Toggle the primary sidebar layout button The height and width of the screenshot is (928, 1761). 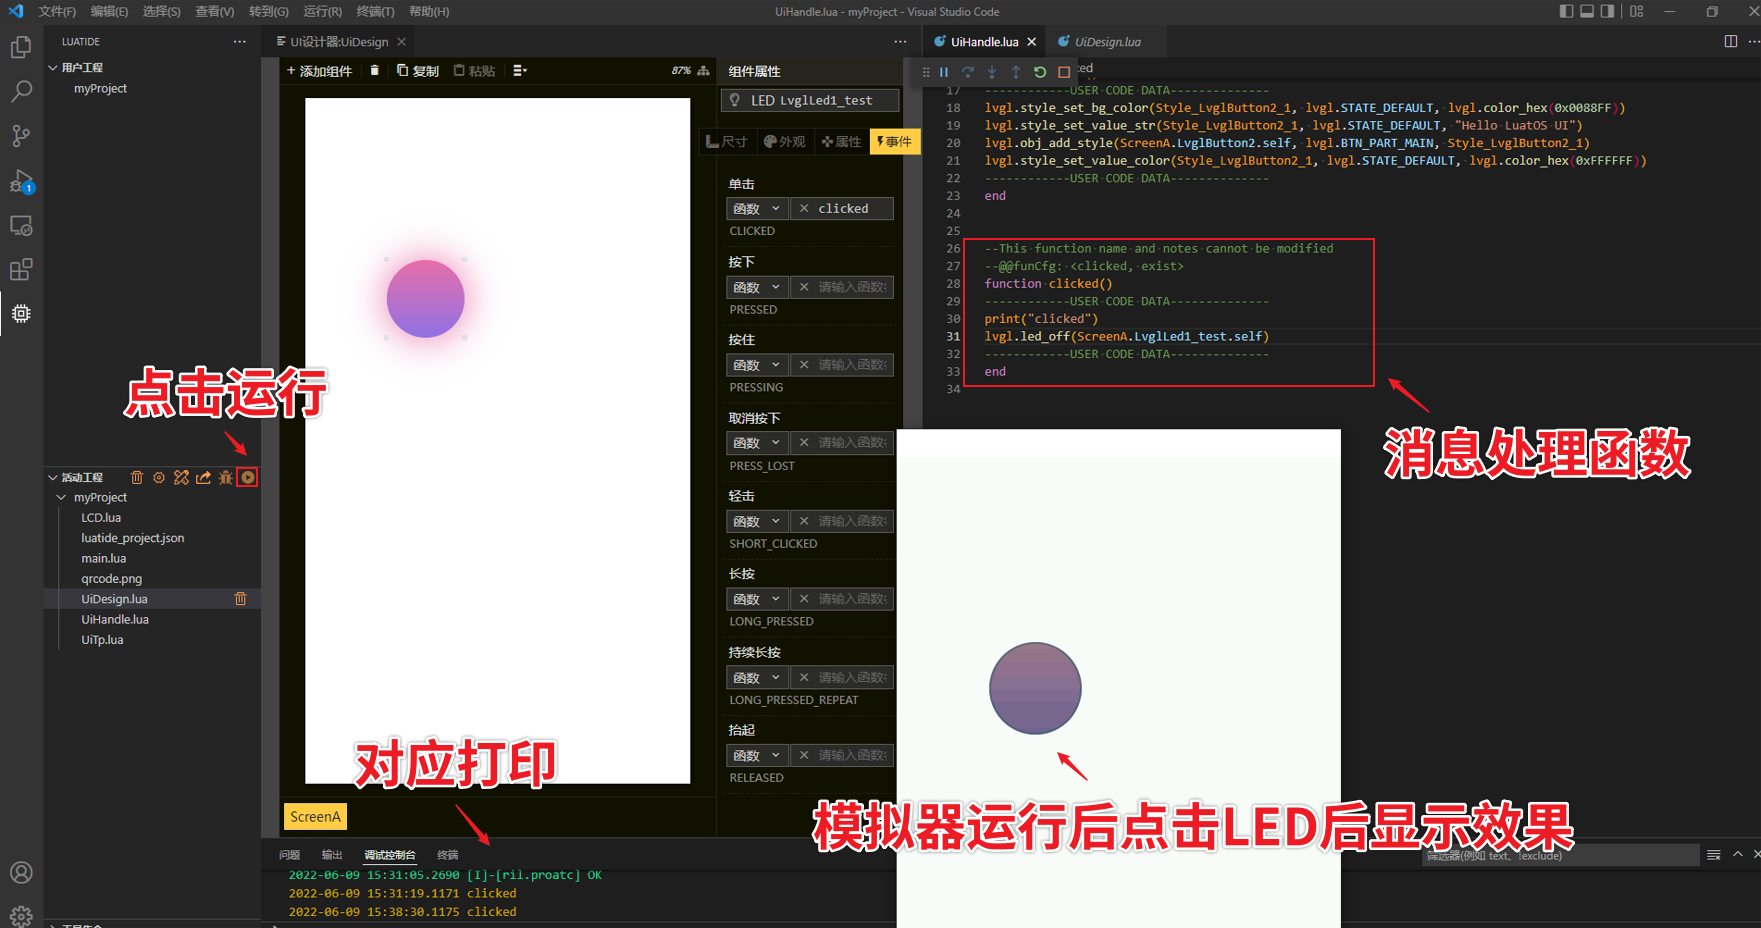pos(1566,12)
